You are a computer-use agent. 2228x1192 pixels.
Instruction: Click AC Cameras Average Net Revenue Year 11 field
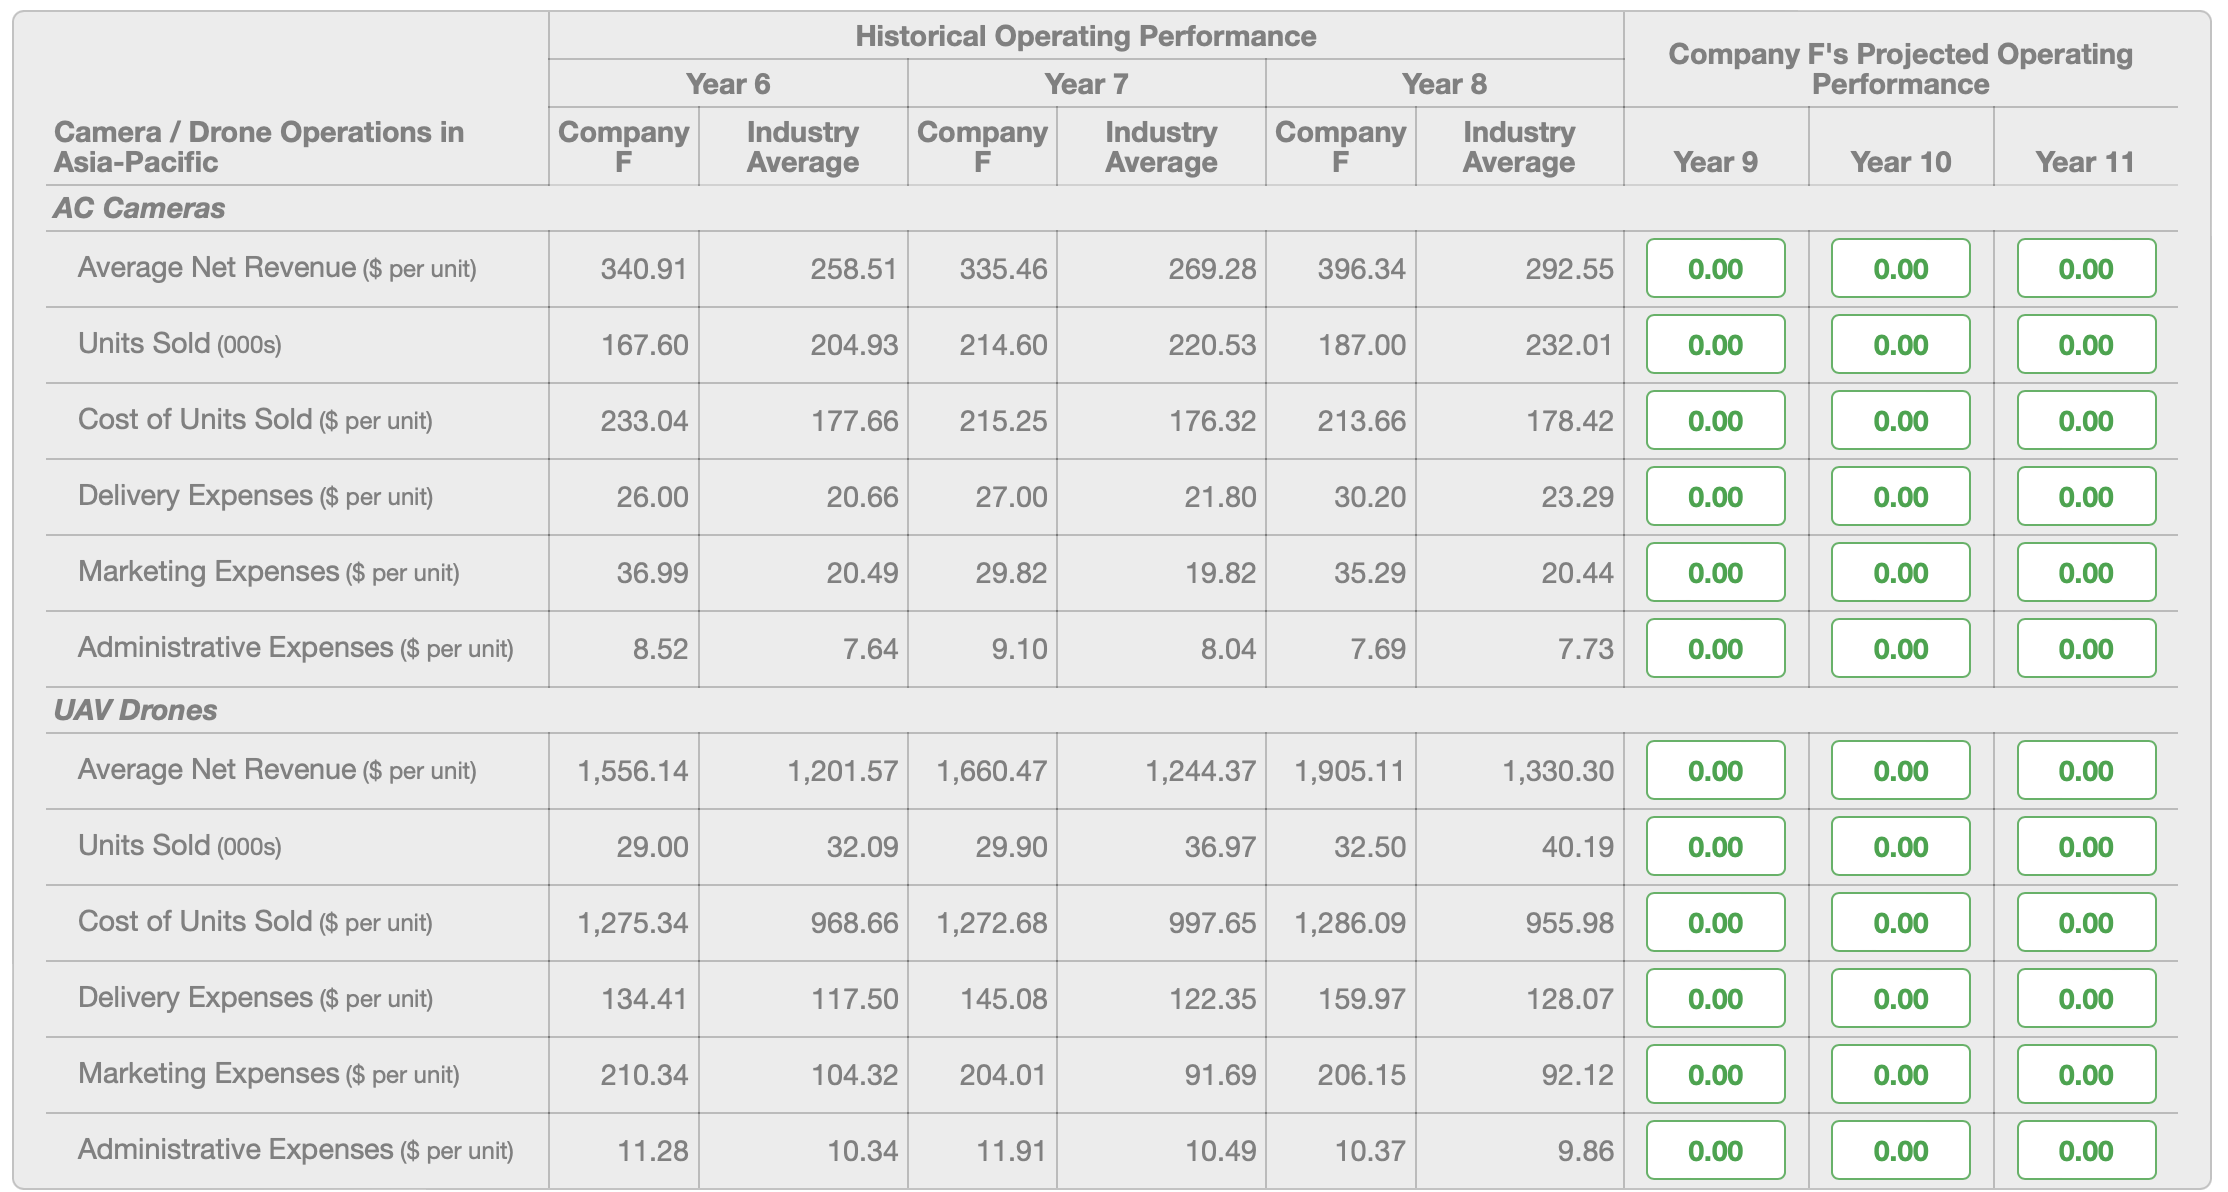tap(2086, 268)
